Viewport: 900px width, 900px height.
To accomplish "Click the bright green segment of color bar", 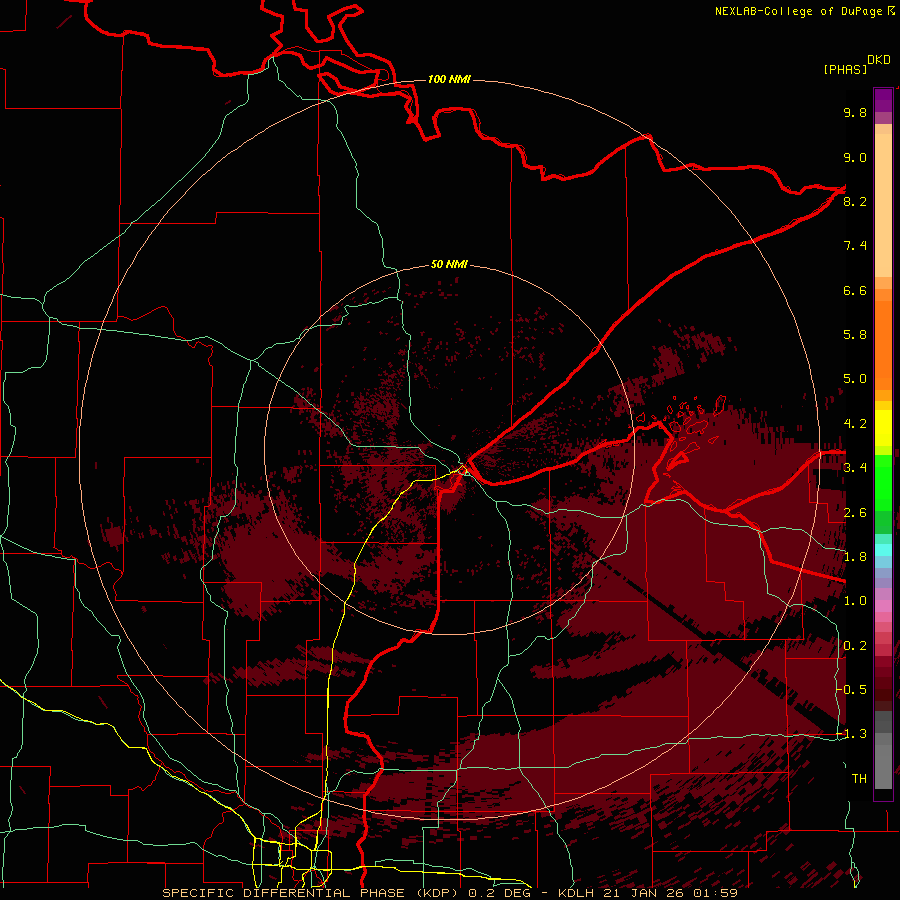I will coord(883,483).
